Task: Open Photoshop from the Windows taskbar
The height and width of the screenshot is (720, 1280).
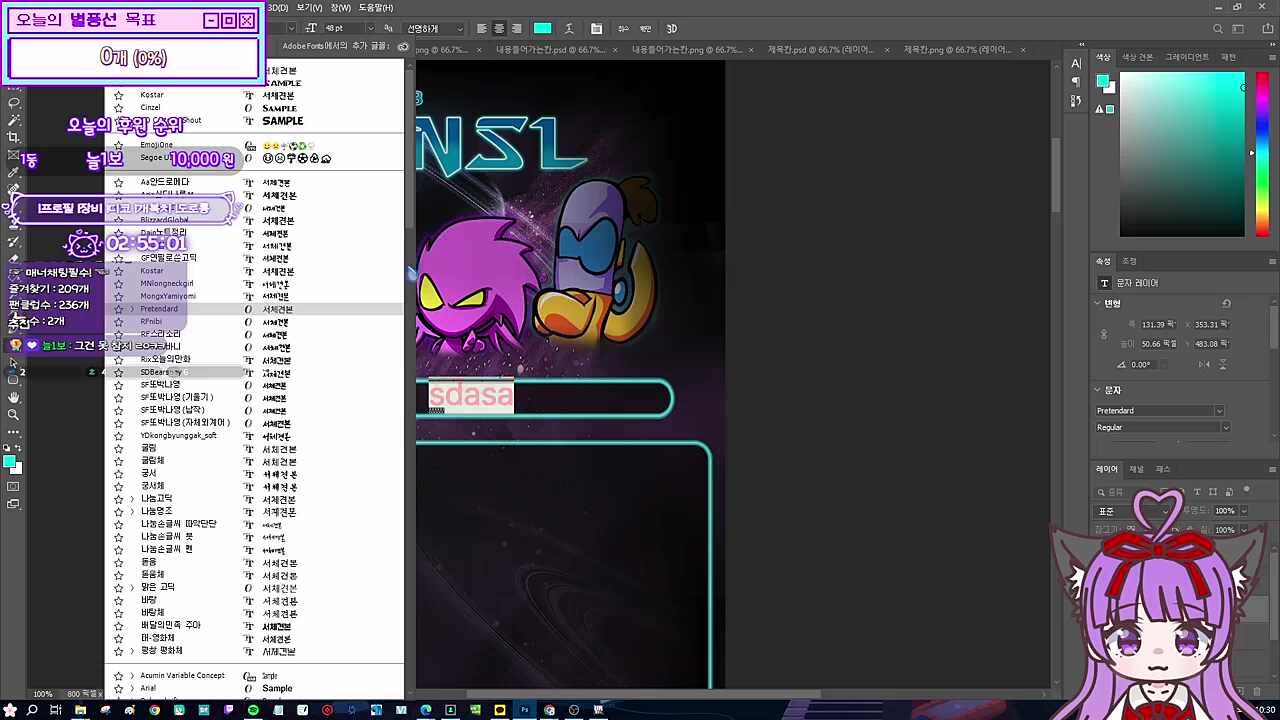Action: pyautogui.click(x=524, y=710)
